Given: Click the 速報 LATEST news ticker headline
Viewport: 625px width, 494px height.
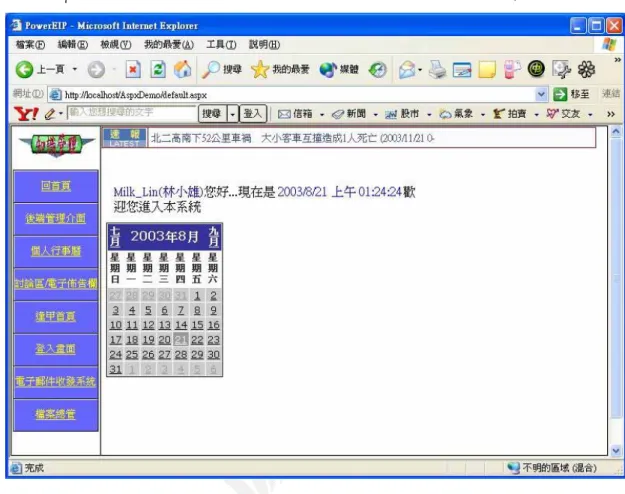Looking at the screenshot, I should [292, 138].
